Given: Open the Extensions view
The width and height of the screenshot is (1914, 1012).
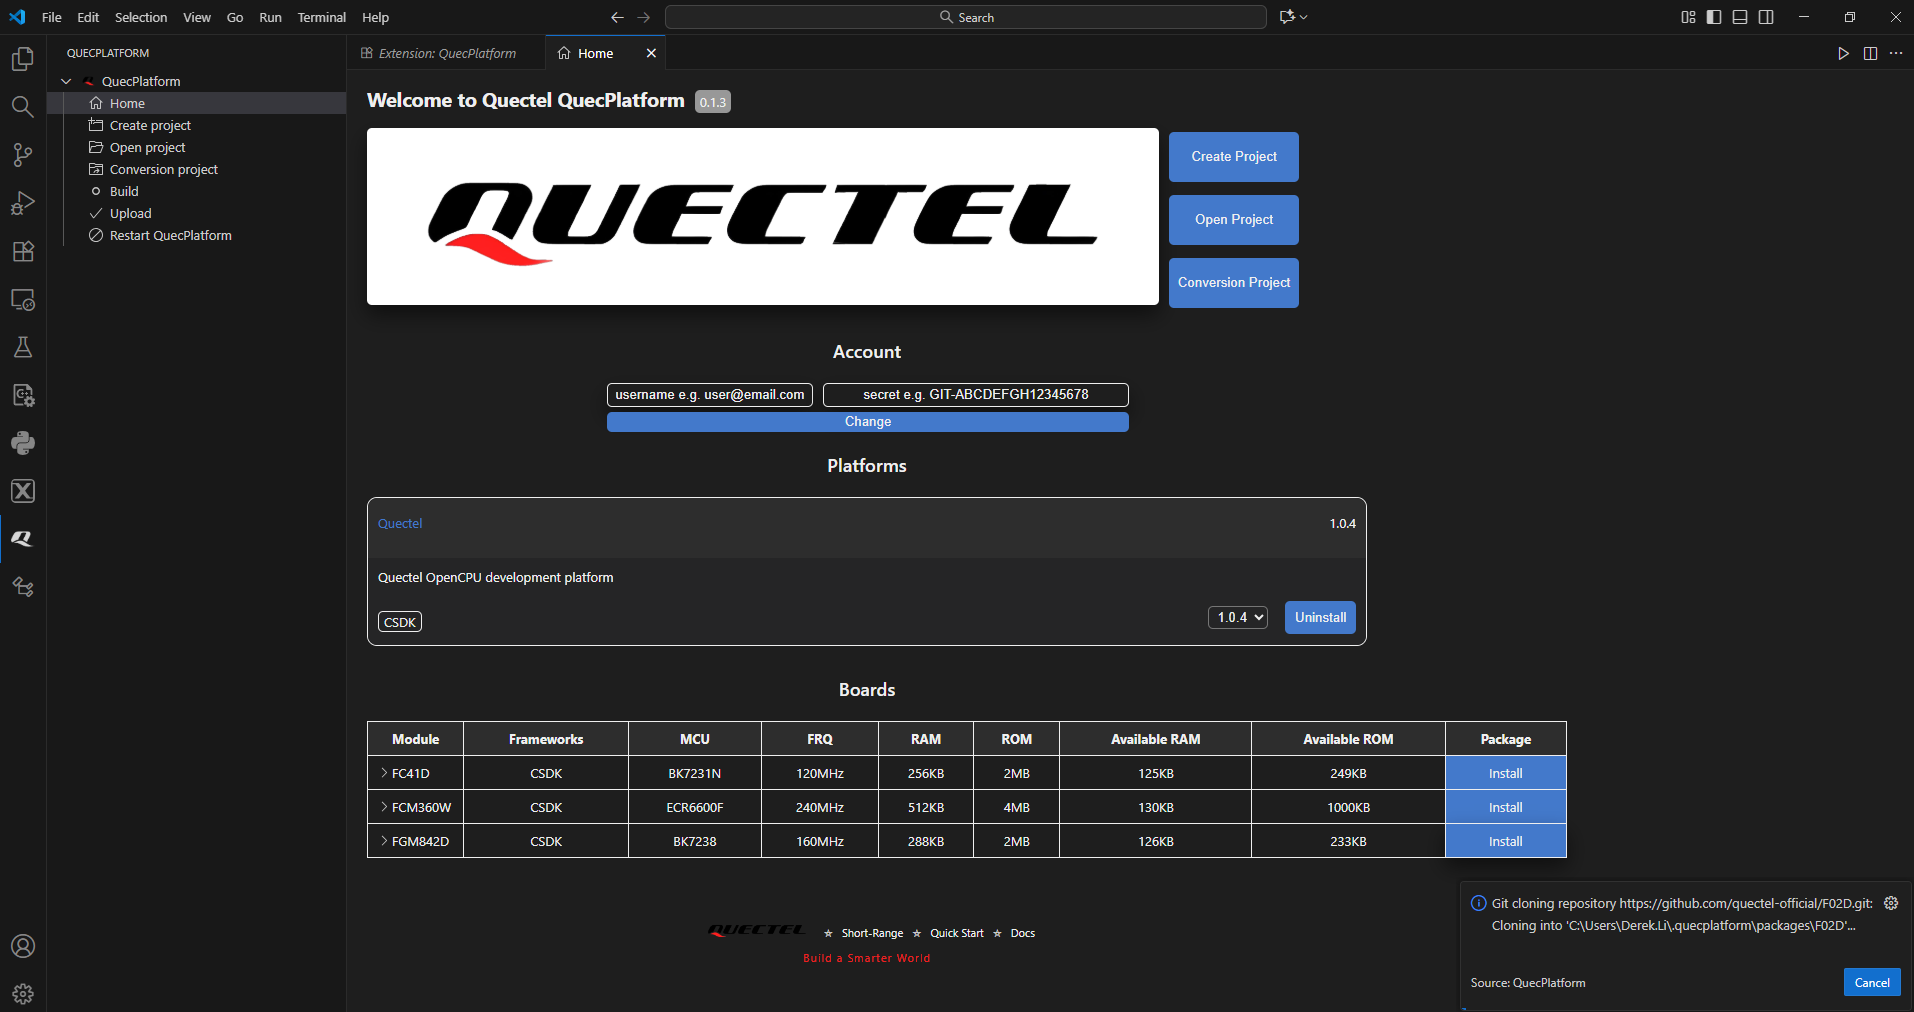Looking at the screenshot, I should tap(22, 251).
